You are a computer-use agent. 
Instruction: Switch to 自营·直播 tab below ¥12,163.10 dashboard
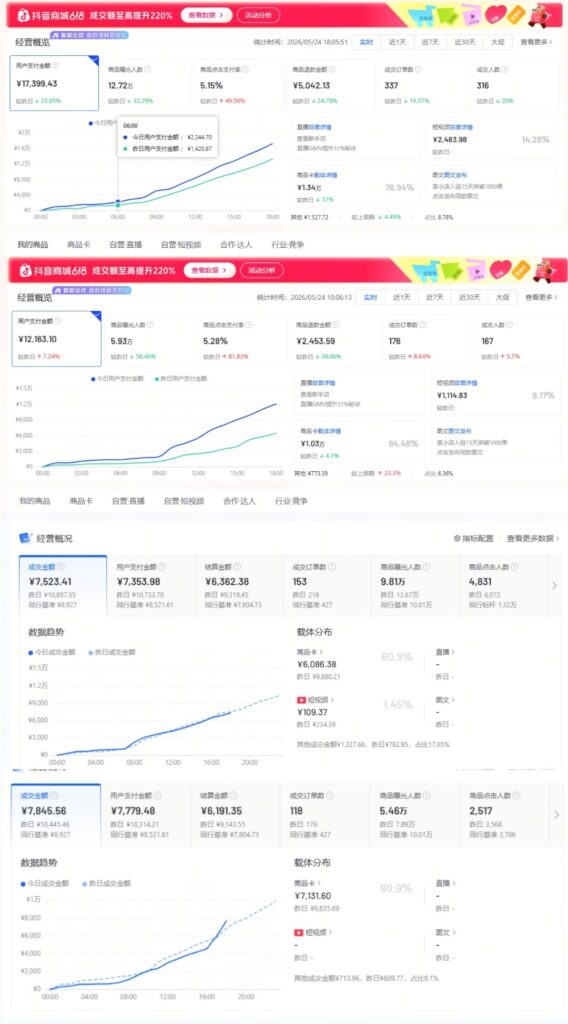(x=128, y=501)
